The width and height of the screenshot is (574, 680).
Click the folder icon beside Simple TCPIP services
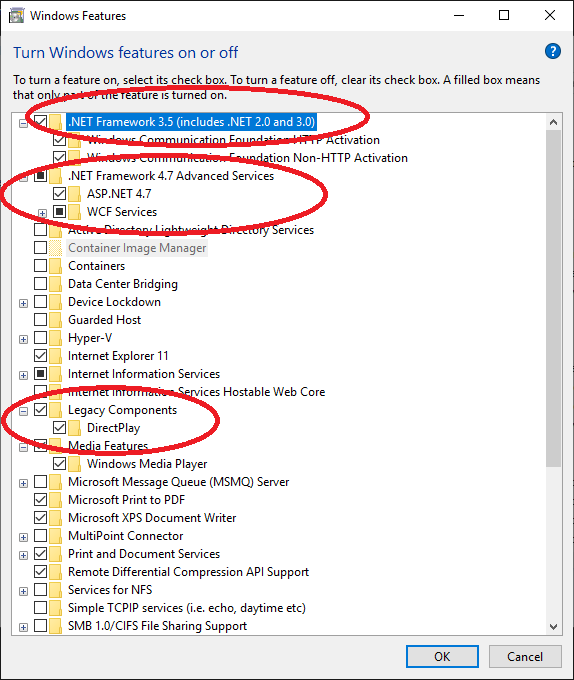click(x=55, y=608)
